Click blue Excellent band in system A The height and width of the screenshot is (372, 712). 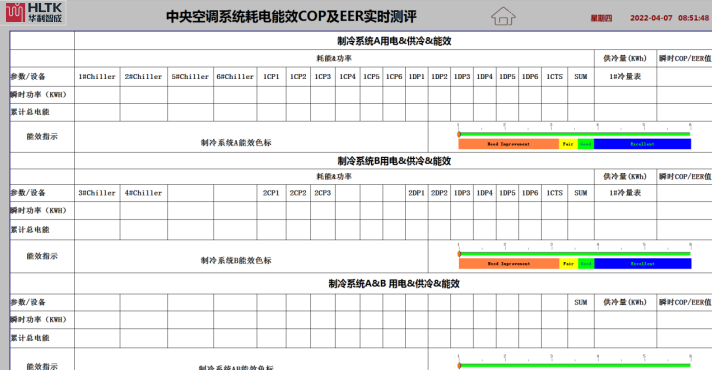[x=643, y=144]
